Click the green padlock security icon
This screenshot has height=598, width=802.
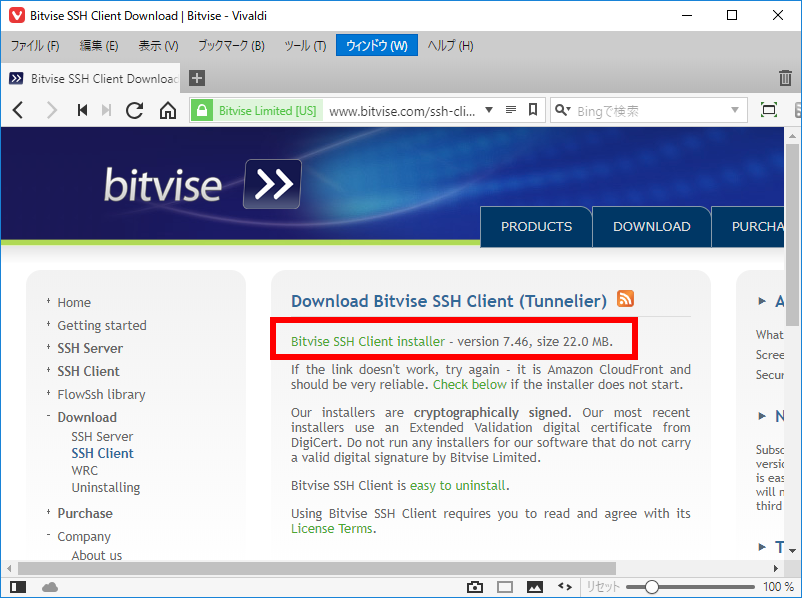point(202,110)
